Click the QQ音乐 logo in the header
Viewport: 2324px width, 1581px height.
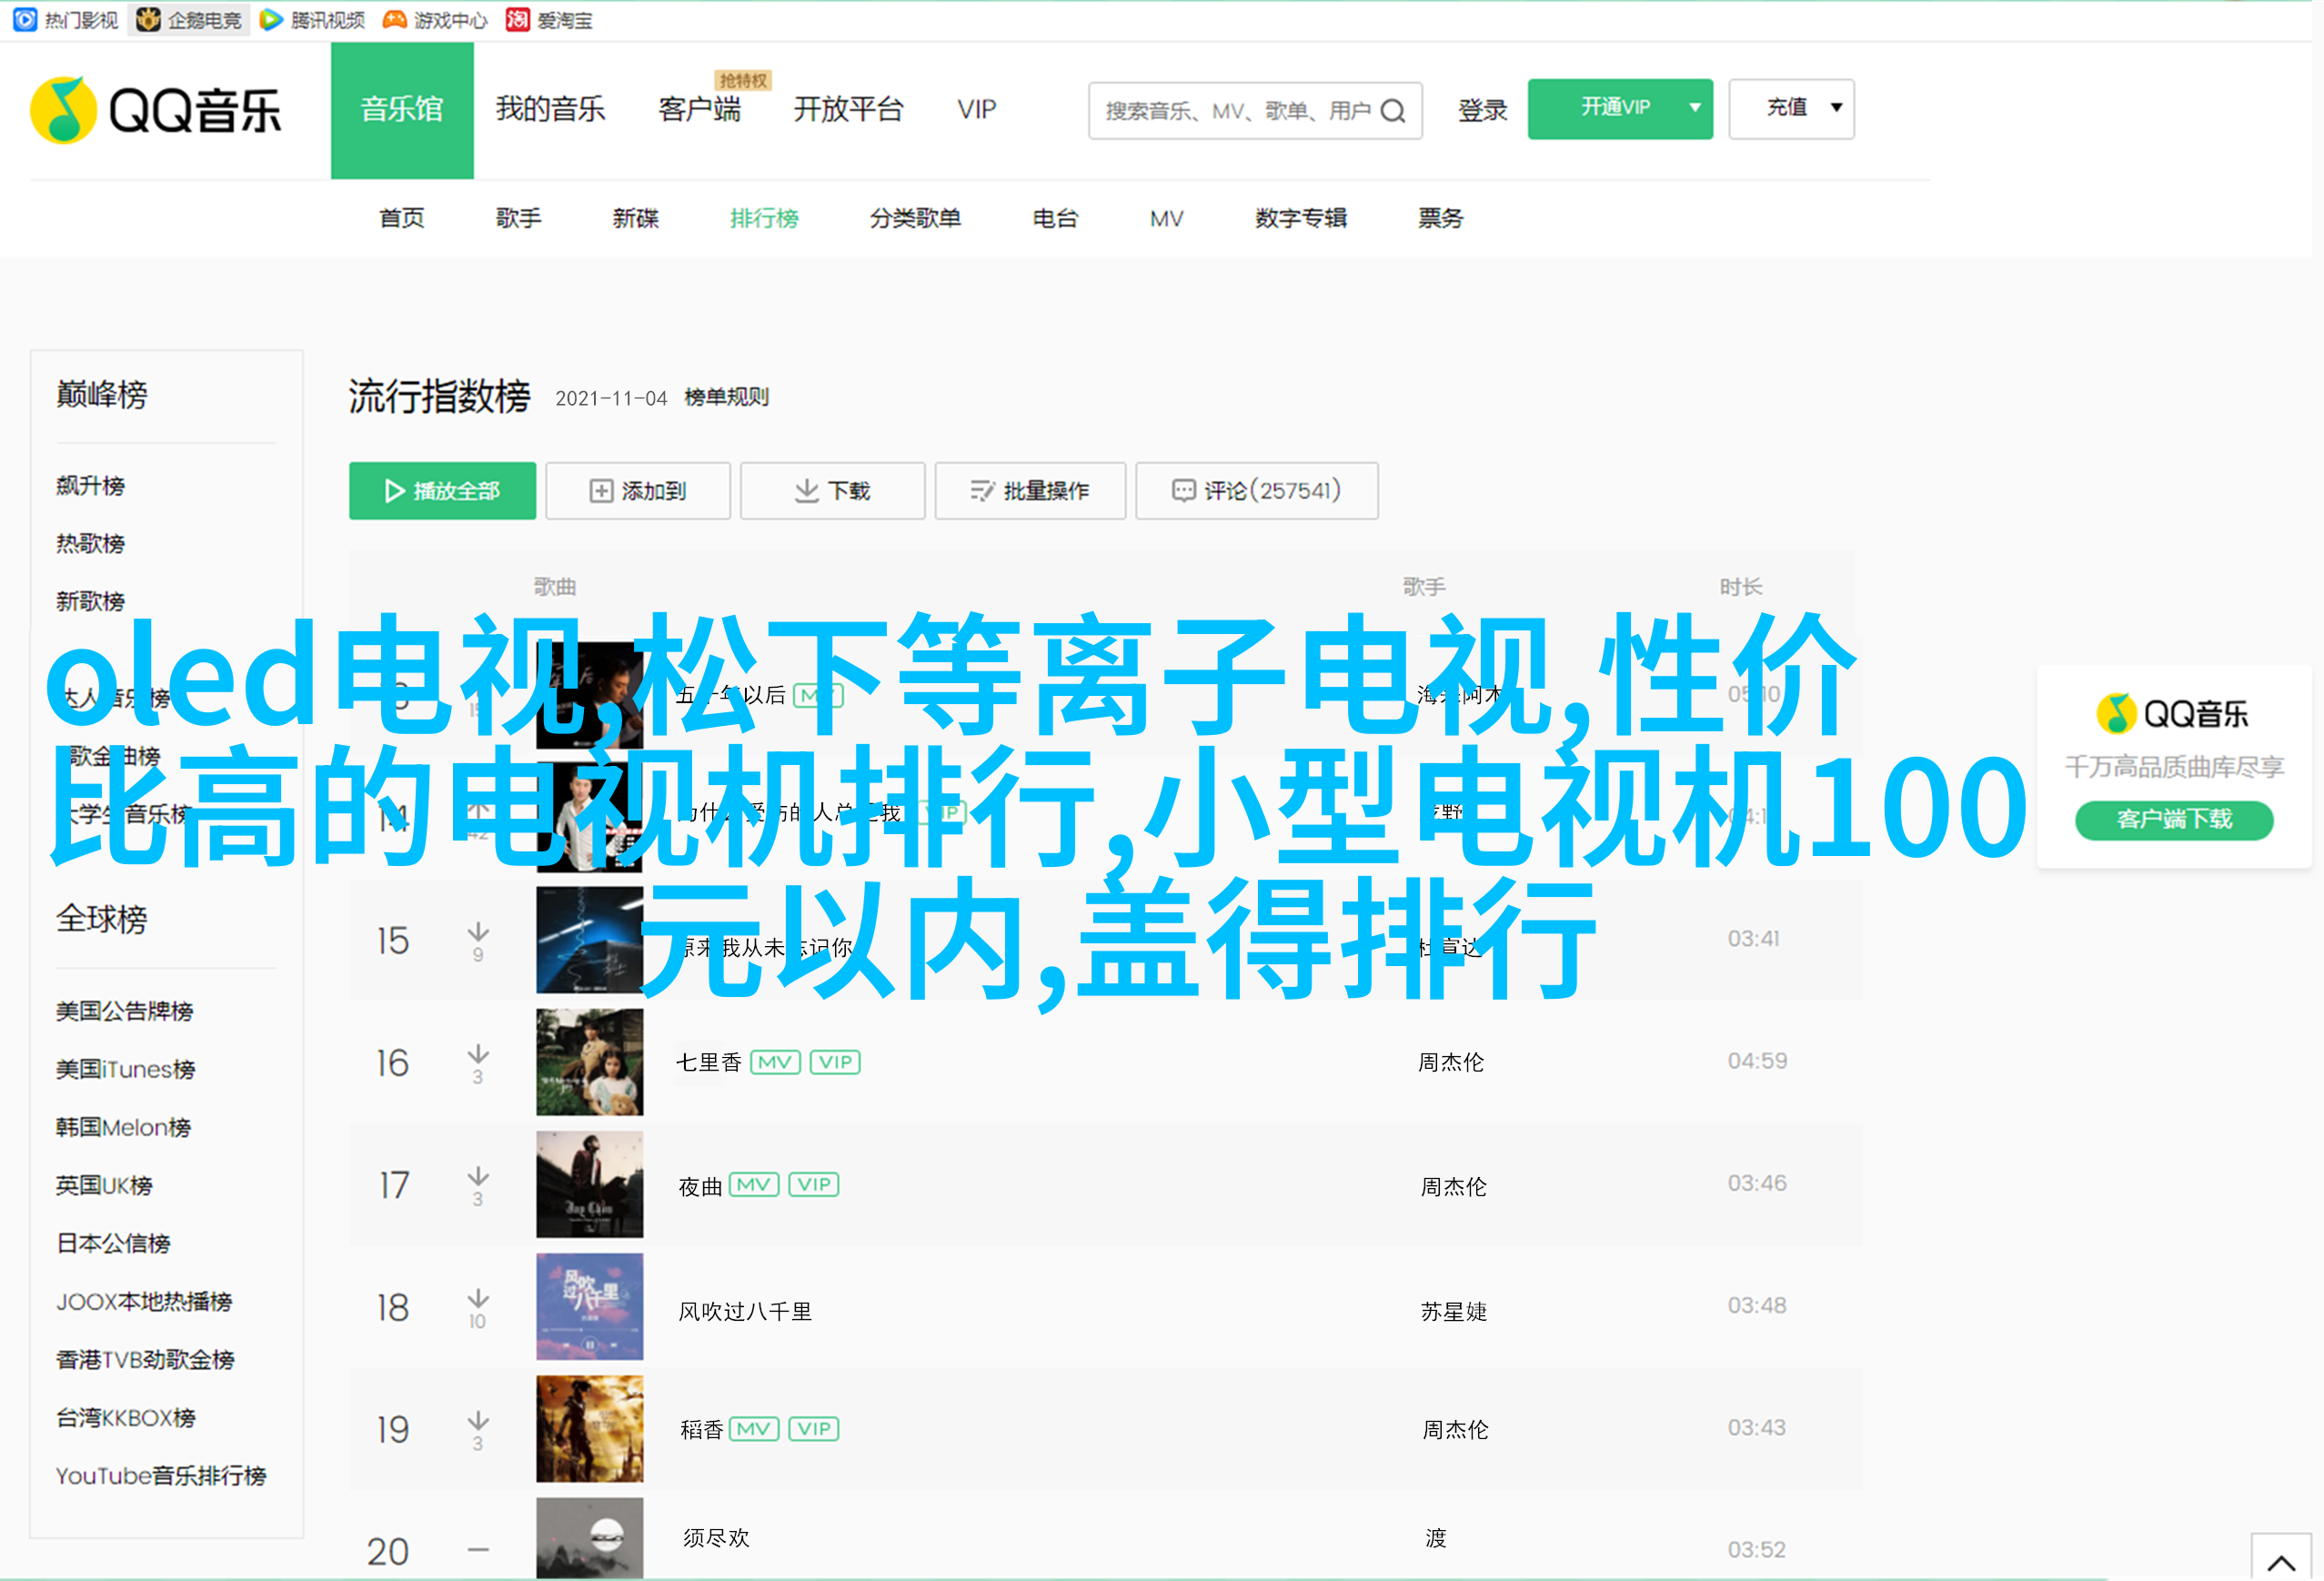156,110
